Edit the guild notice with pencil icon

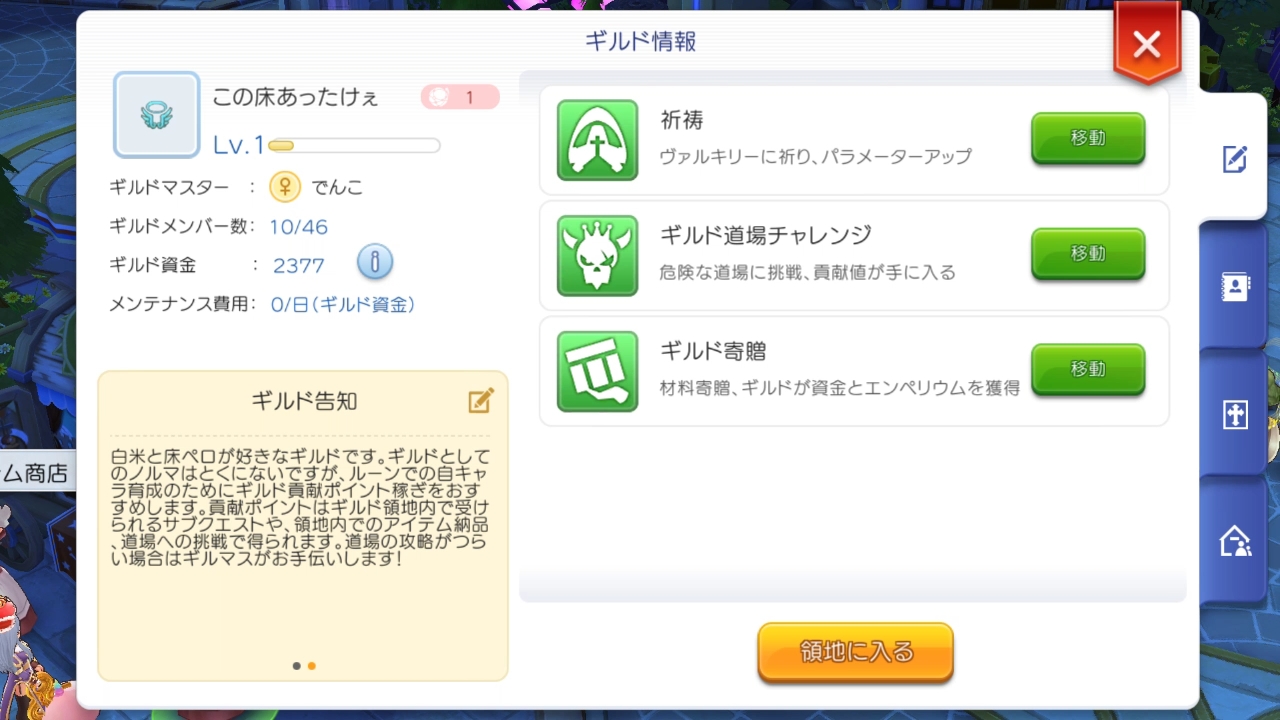pyautogui.click(x=481, y=400)
